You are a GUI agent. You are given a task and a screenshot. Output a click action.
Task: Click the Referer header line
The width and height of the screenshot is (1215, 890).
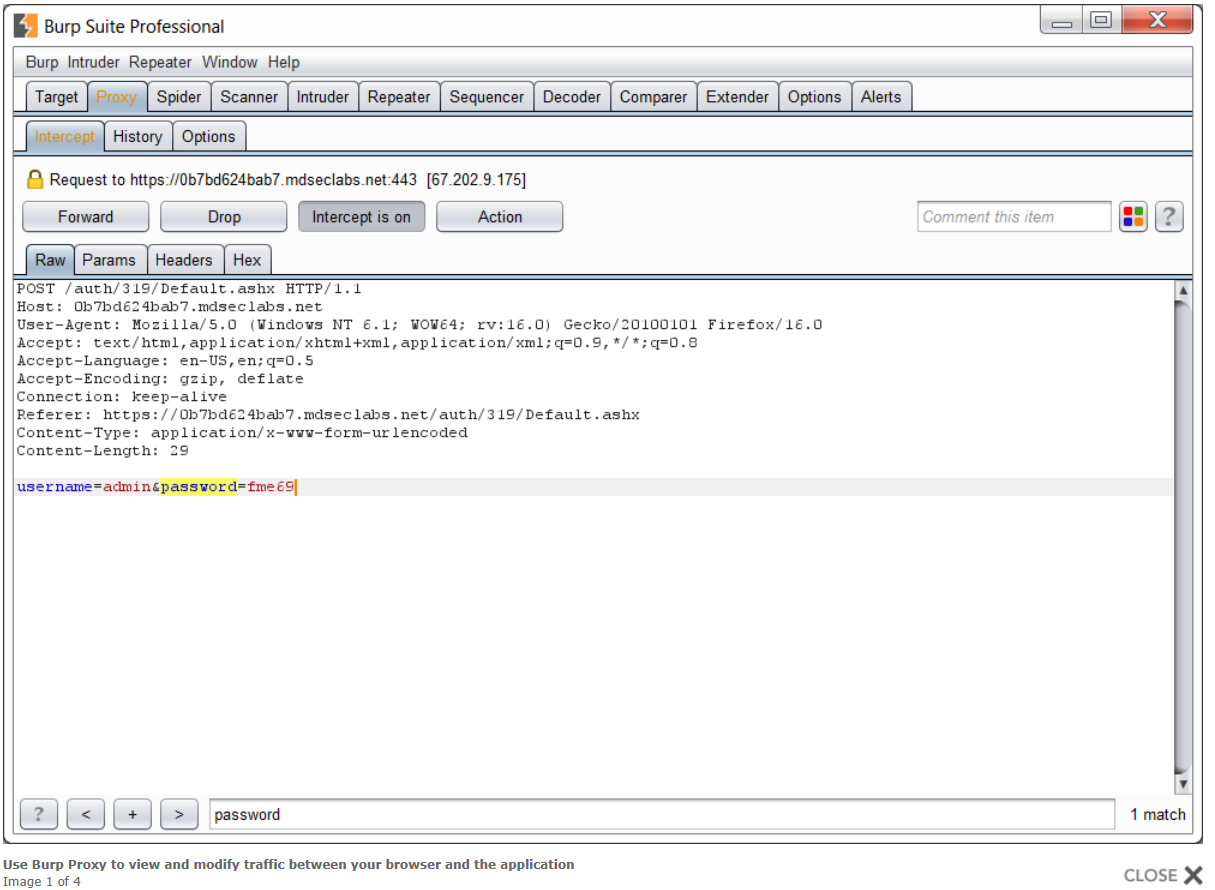(x=328, y=415)
